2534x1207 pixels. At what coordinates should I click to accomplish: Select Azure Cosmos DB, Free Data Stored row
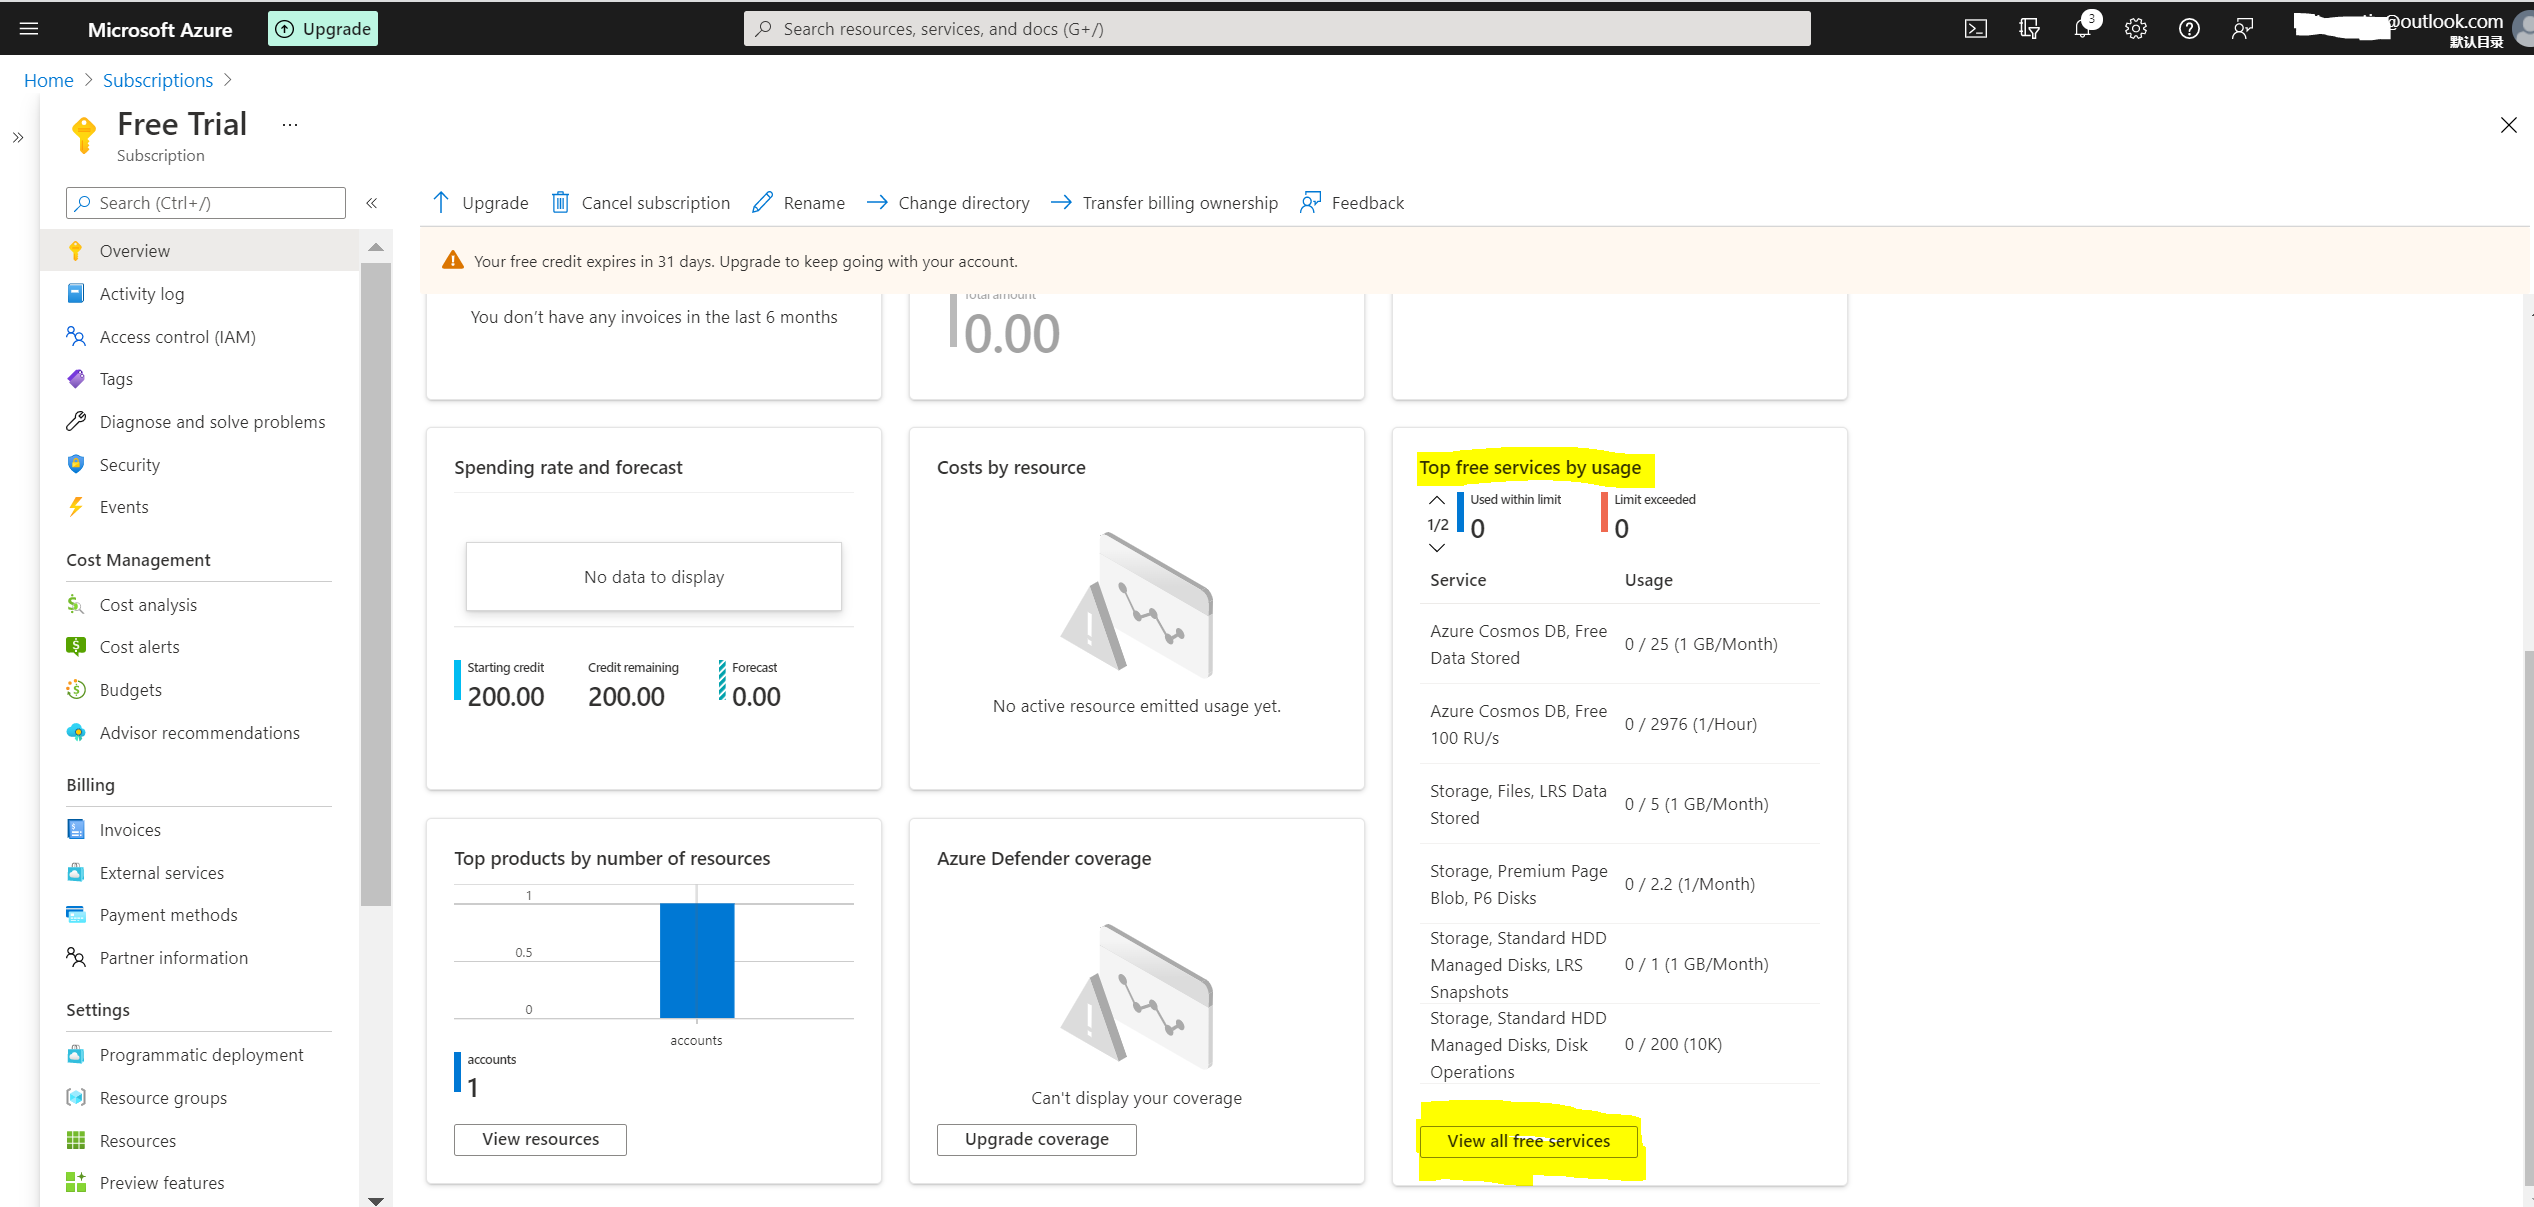tap(1619, 644)
